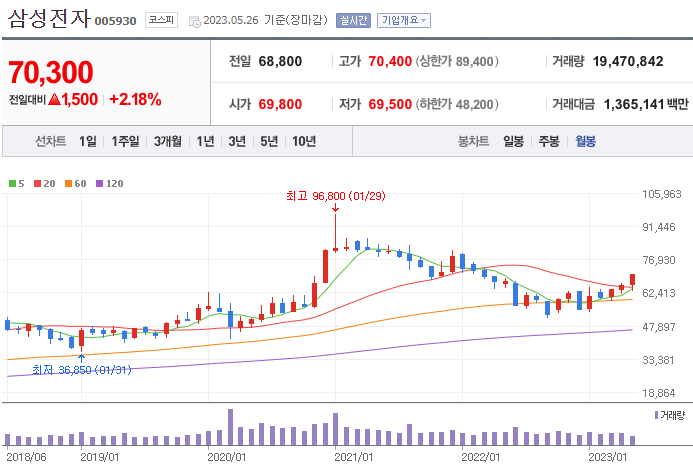Click the 최저 36,850 (01/31) chart marker

(x=82, y=370)
